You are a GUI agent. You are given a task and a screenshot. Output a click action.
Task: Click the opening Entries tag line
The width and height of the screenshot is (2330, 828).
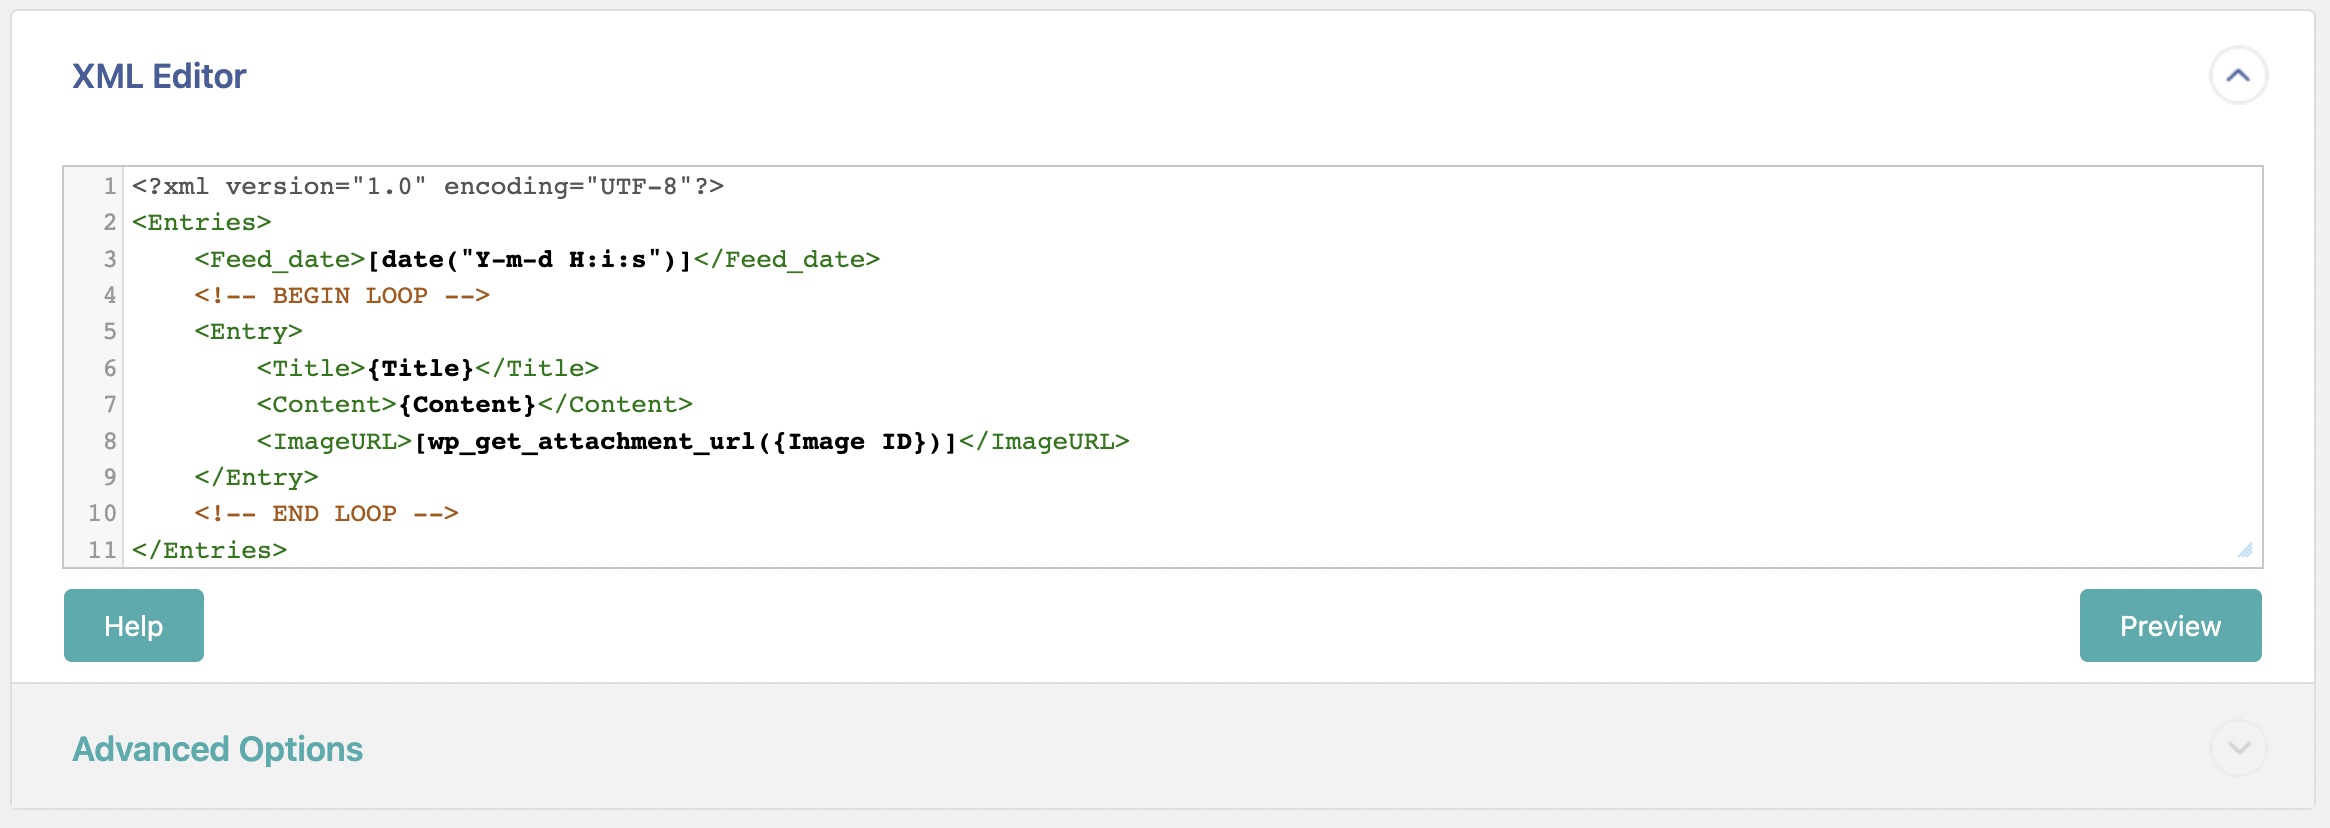click(x=202, y=223)
